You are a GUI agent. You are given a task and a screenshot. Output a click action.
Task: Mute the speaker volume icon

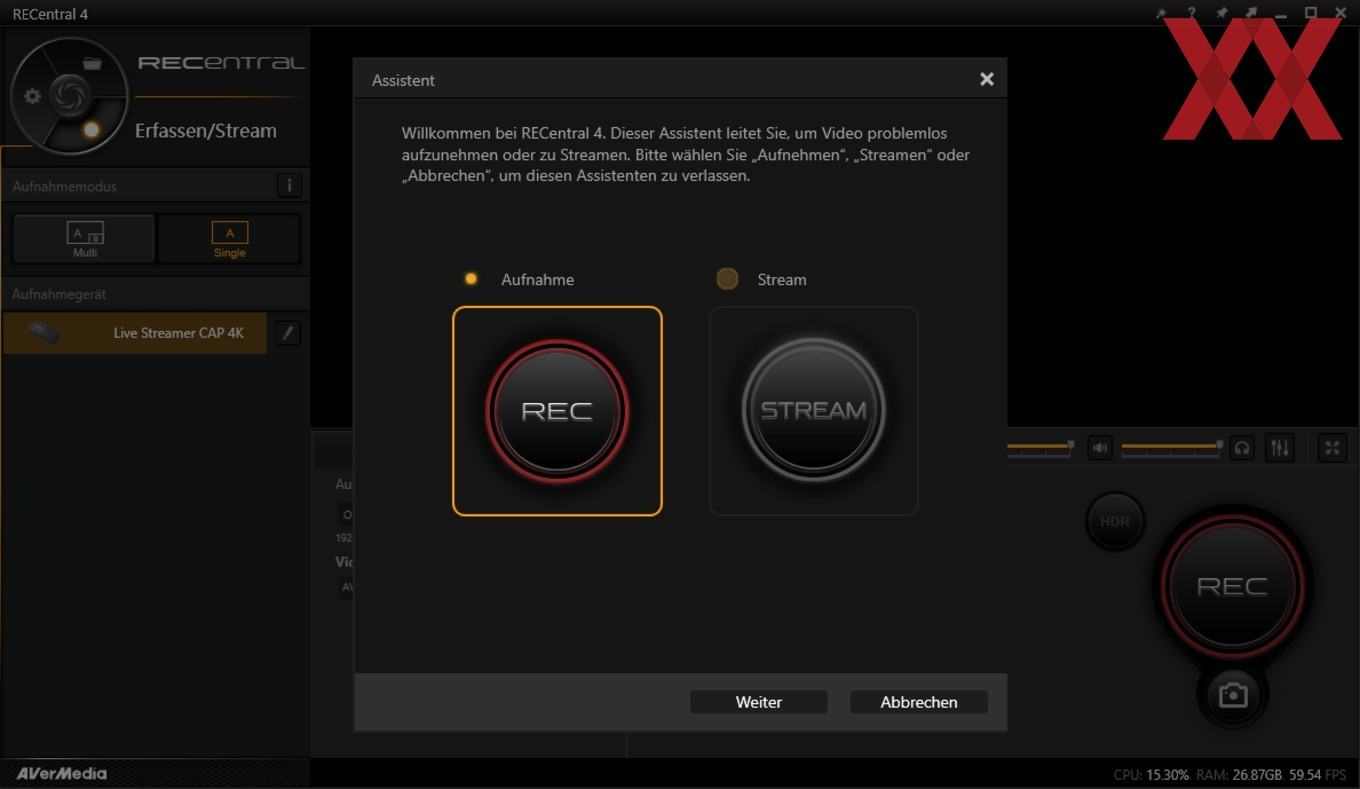(1100, 447)
